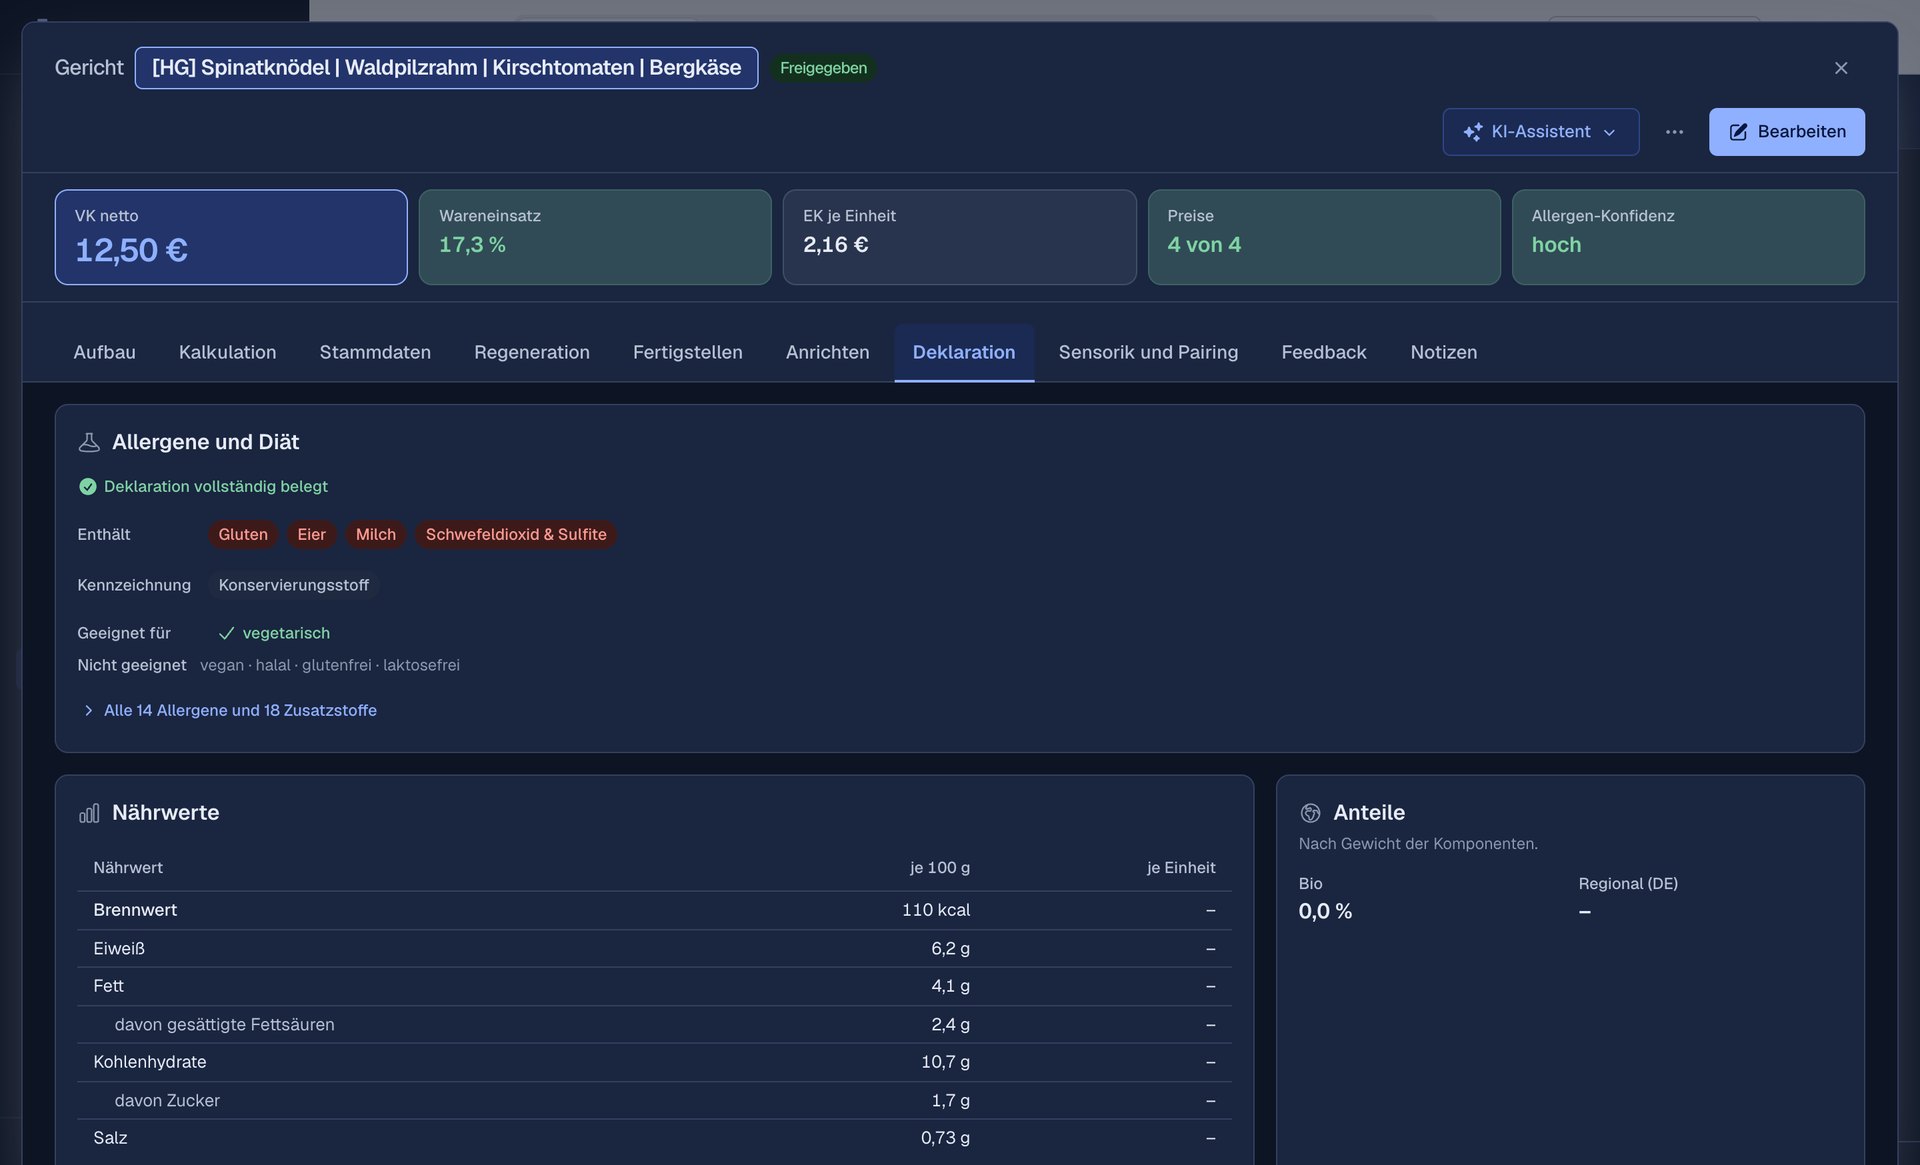
Task: Select the Wareneinsatz 17,3 % card
Action: coord(595,237)
